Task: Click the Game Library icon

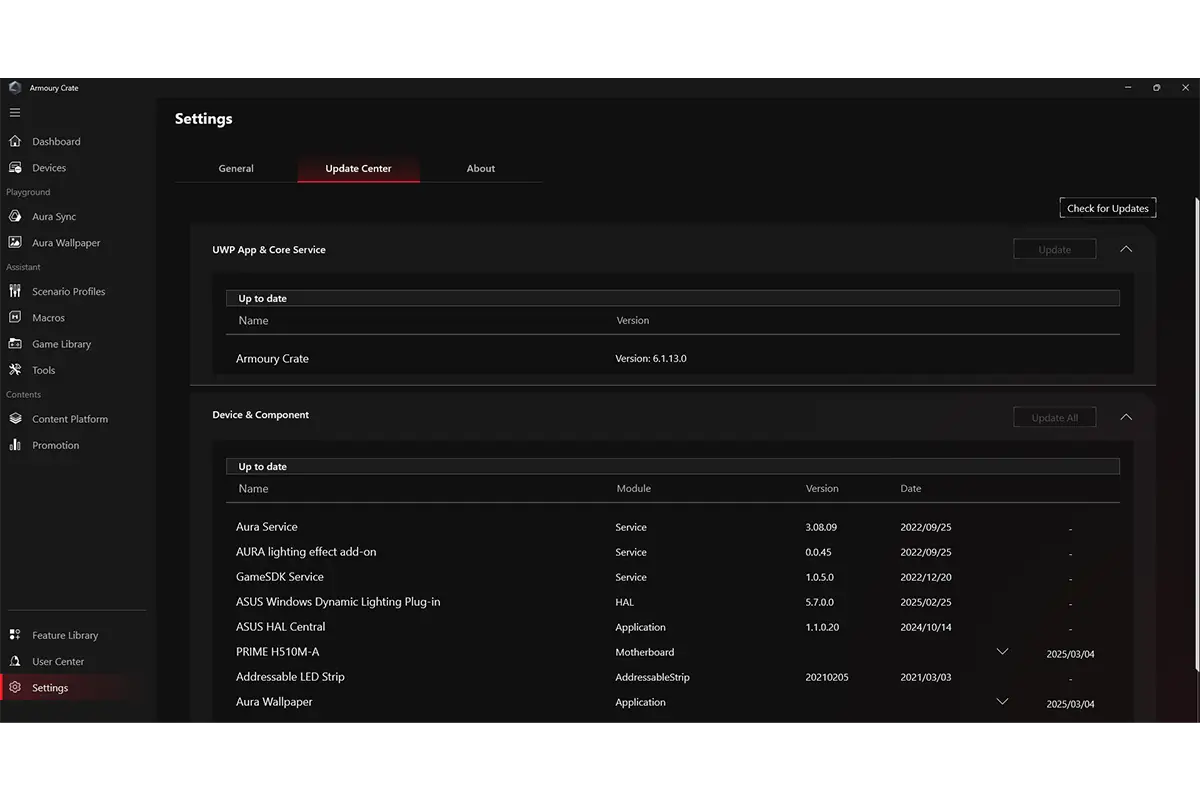Action: [x=15, y=344]
